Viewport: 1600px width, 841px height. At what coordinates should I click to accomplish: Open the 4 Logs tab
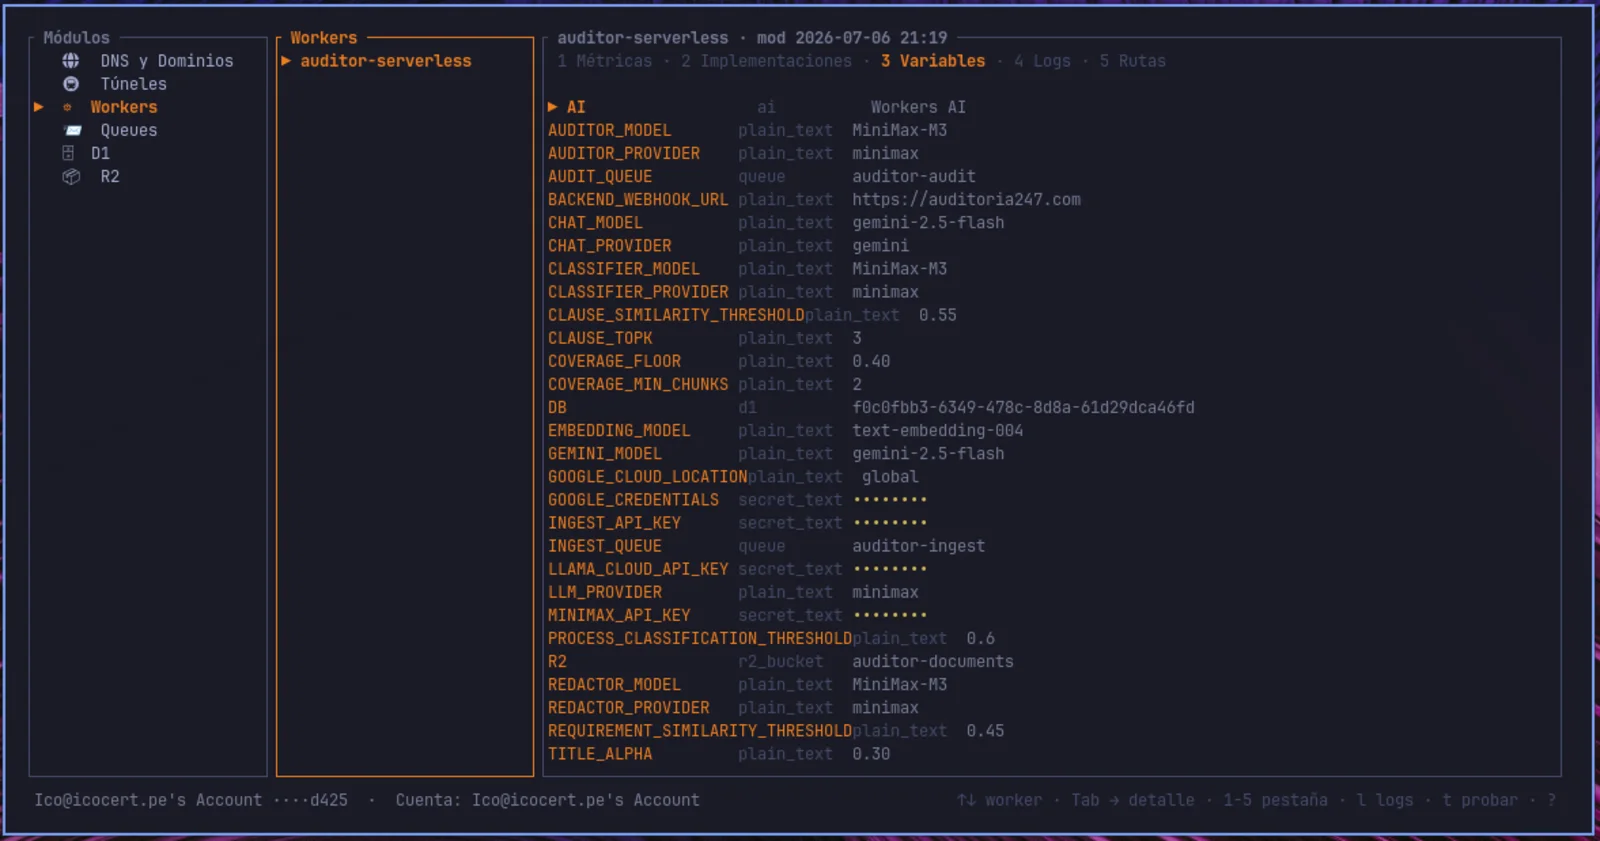point(1042,61)
